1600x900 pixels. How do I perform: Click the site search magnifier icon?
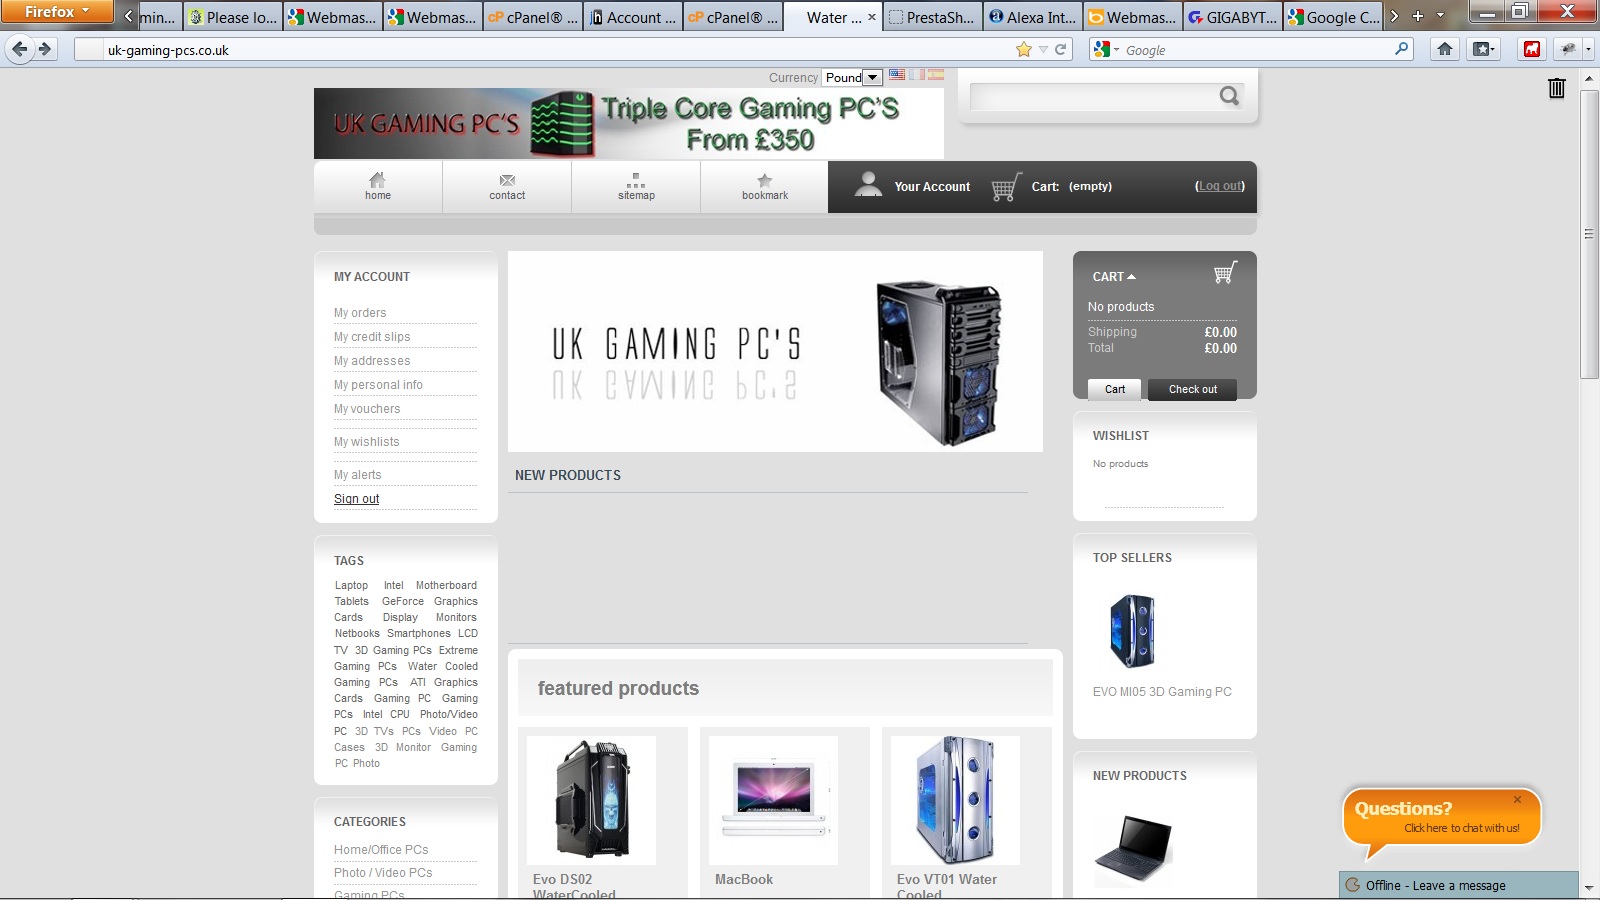point(1229,96)
